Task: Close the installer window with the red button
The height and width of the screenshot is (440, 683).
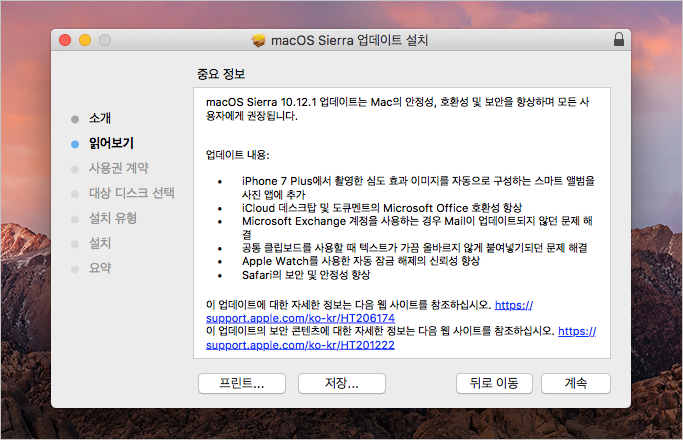Action: tap(65, 40)
